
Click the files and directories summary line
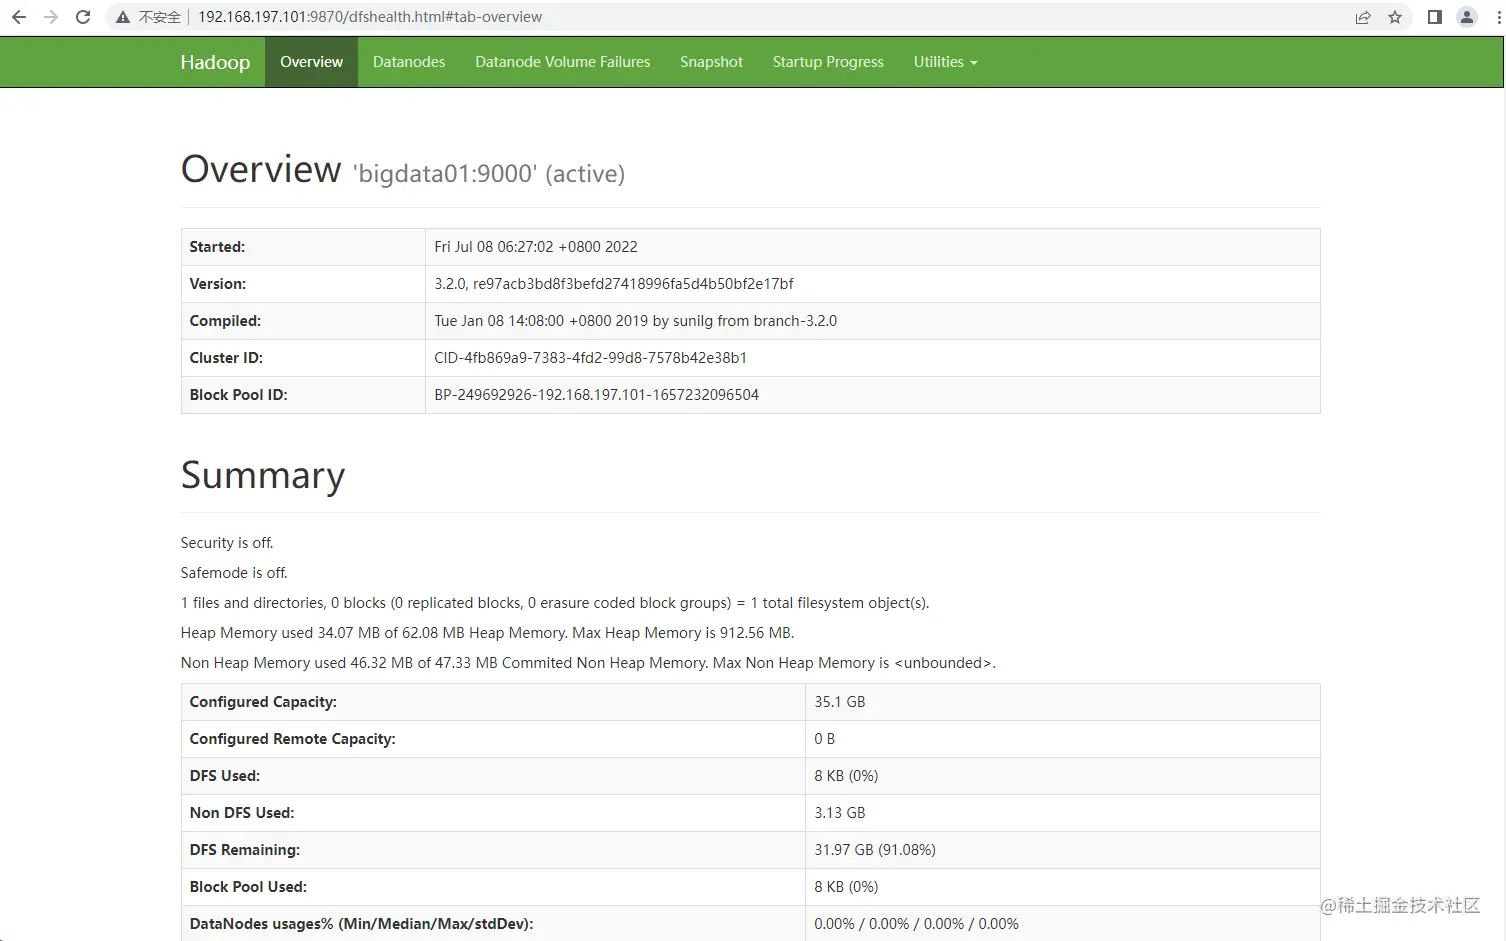pyautogui.click(x=555, y=603)
